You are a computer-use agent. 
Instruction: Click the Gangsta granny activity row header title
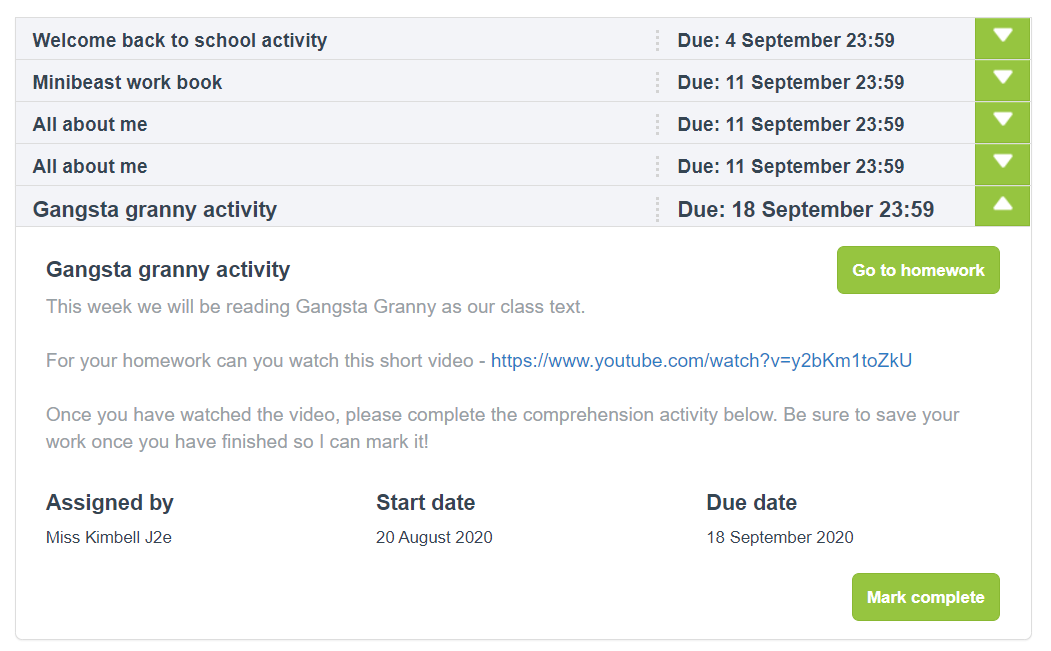pyautogui.click(x=155, y=210)
